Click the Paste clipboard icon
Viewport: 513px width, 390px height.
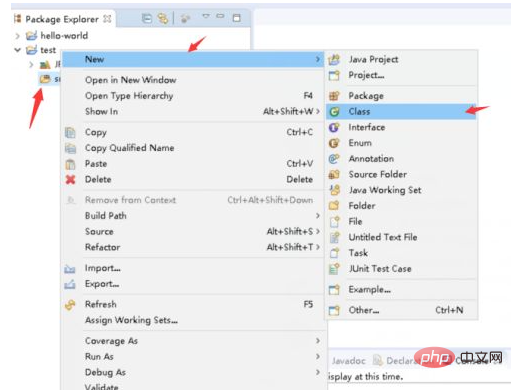pyautogui.click(x=70, y=164)
